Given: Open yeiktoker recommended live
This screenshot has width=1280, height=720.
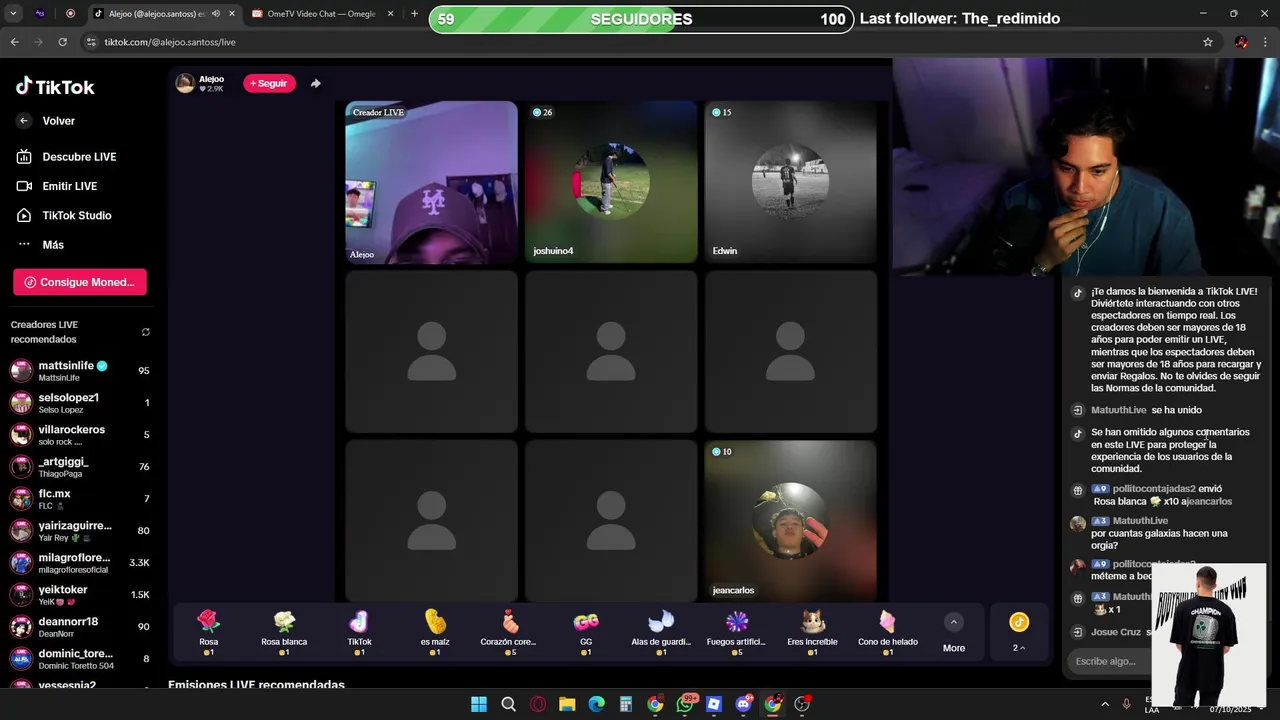Looking at the screenshot, I should [80, 595].
